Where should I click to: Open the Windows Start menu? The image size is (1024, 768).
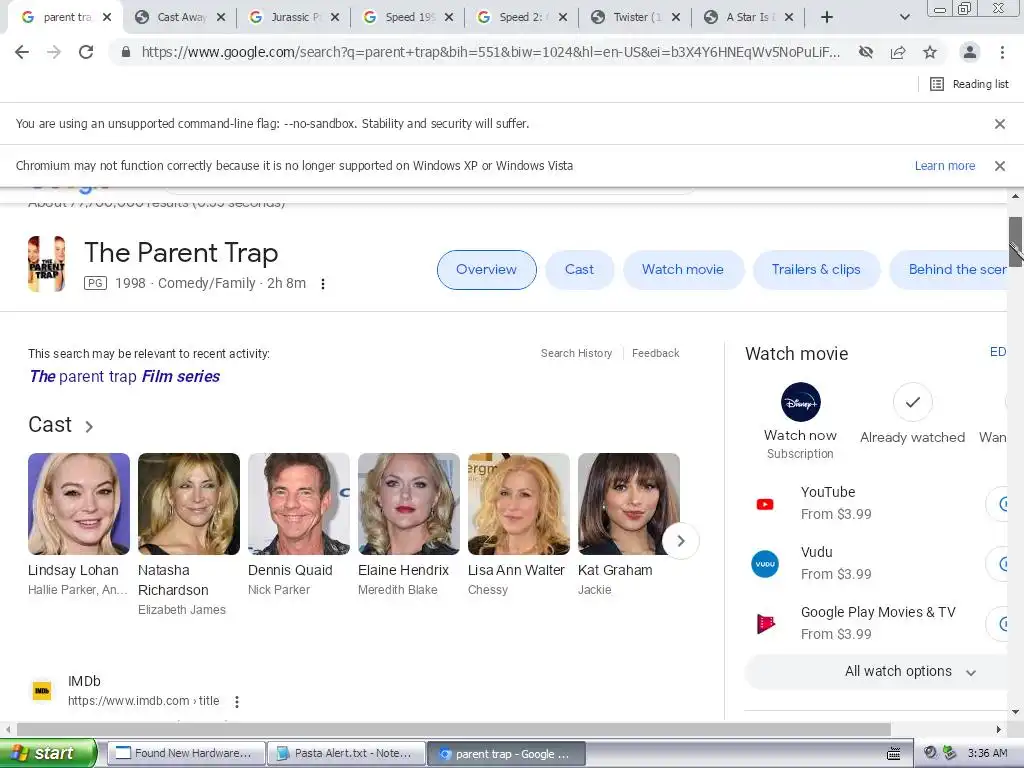pyautogui.click(x=48, y=753)
